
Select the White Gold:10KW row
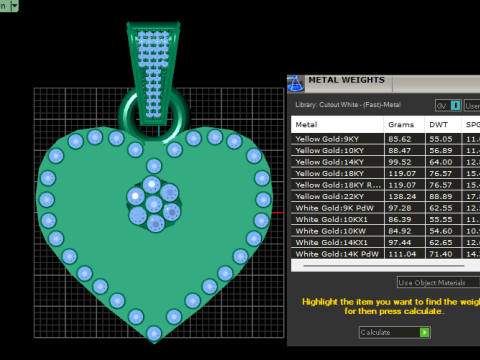click(x=386, y=231)
